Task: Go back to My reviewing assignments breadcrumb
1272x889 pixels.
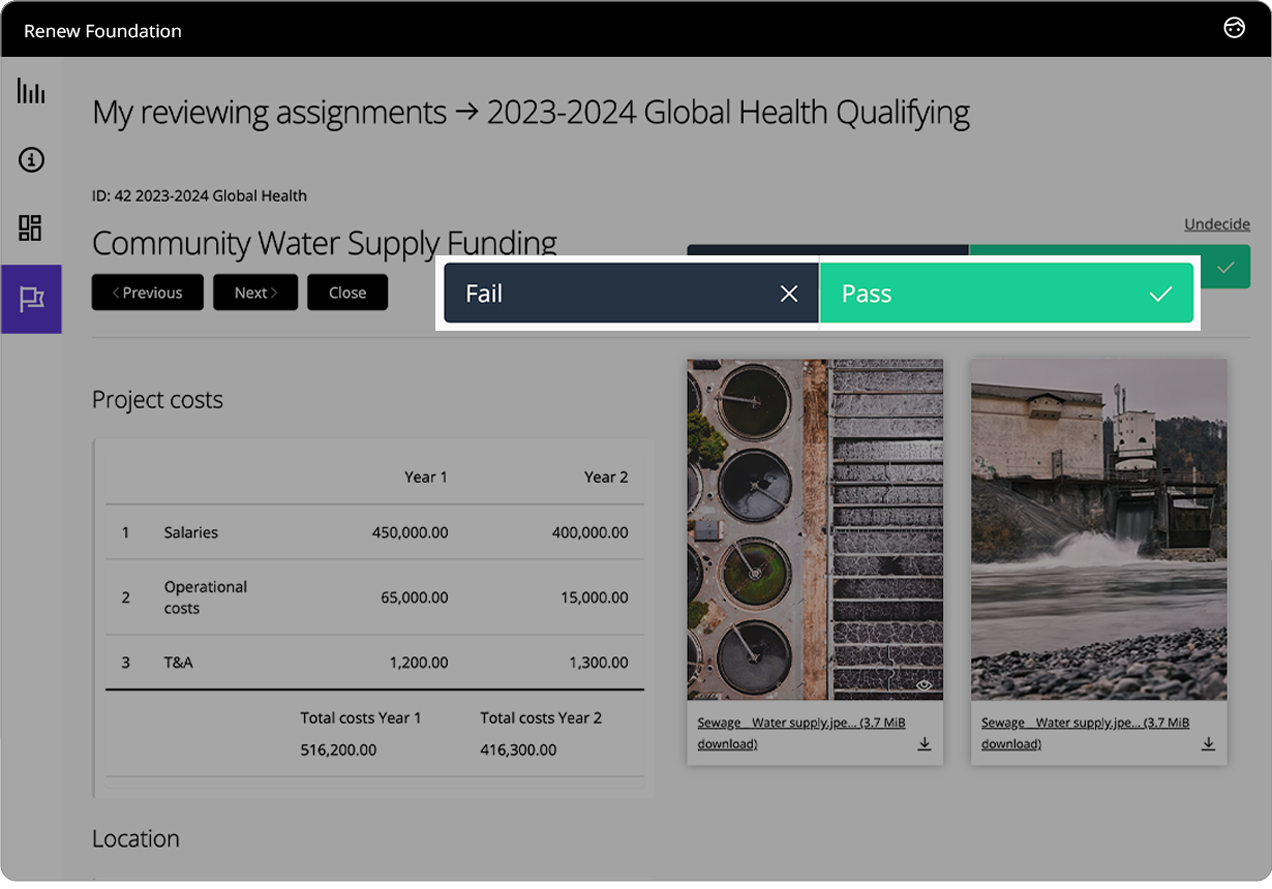Action: (x=269, y=113)
